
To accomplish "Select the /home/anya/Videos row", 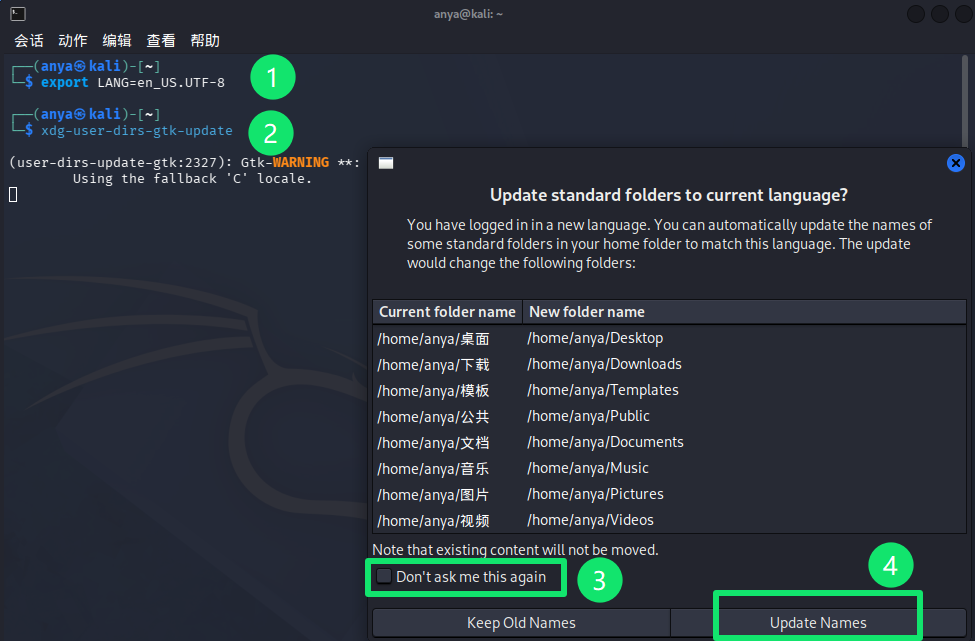I will pos(590,520).
